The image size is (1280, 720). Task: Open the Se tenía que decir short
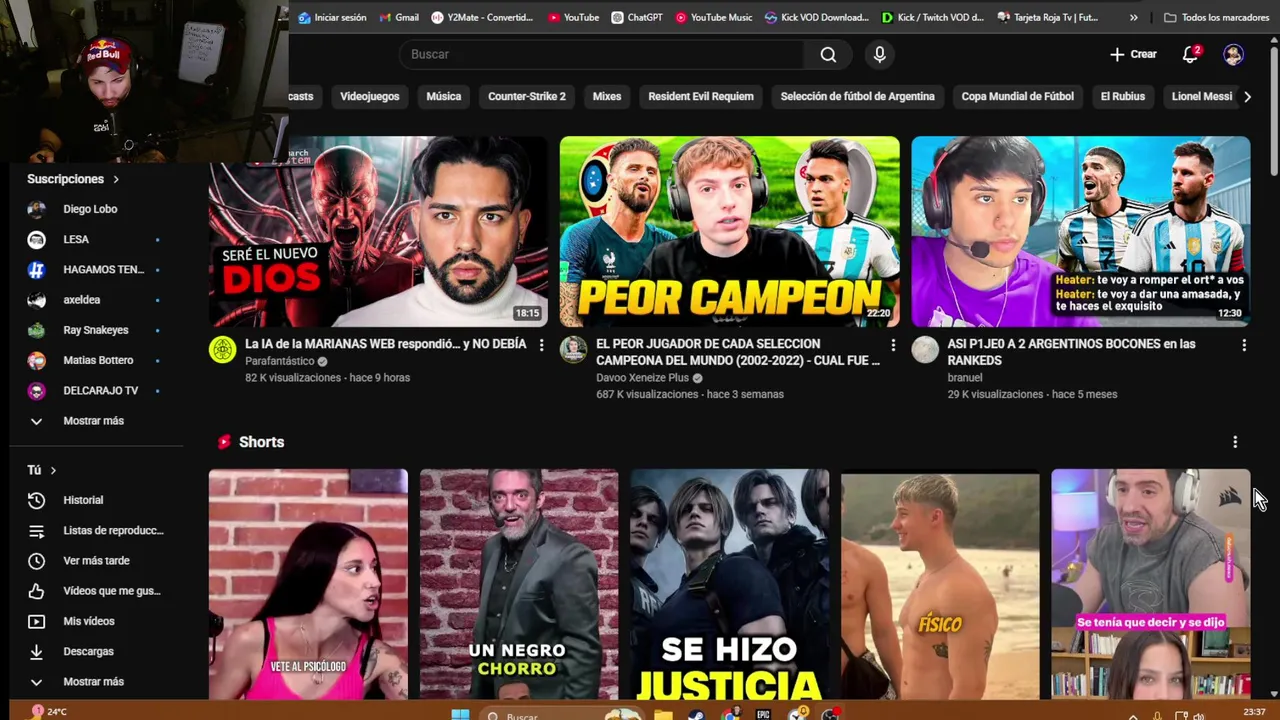click(x=1151, y=584)
